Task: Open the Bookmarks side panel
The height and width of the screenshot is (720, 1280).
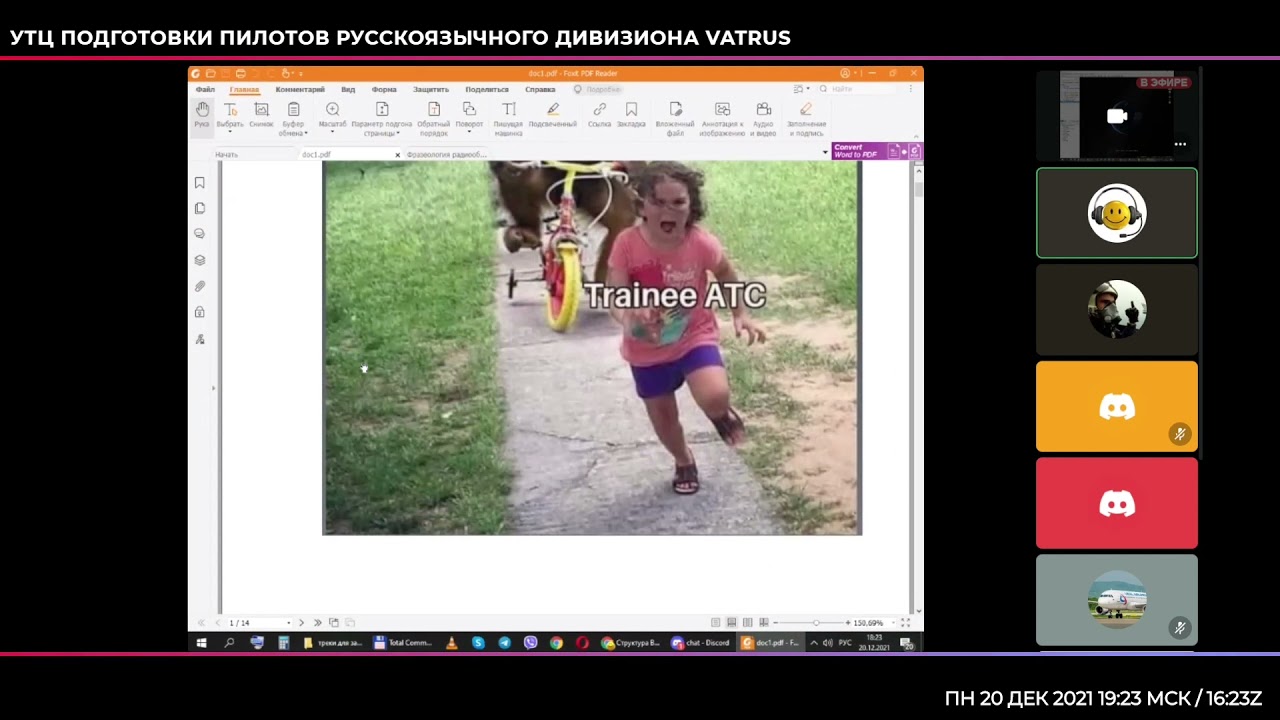Action: (200, 182)
